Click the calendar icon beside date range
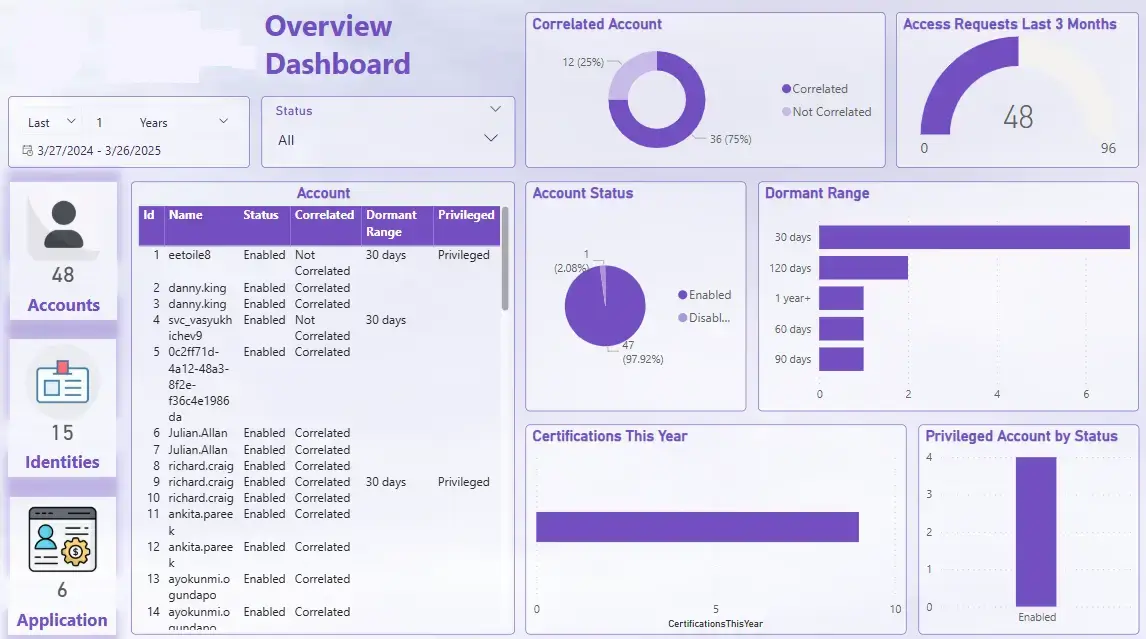 tap(27, 151)
